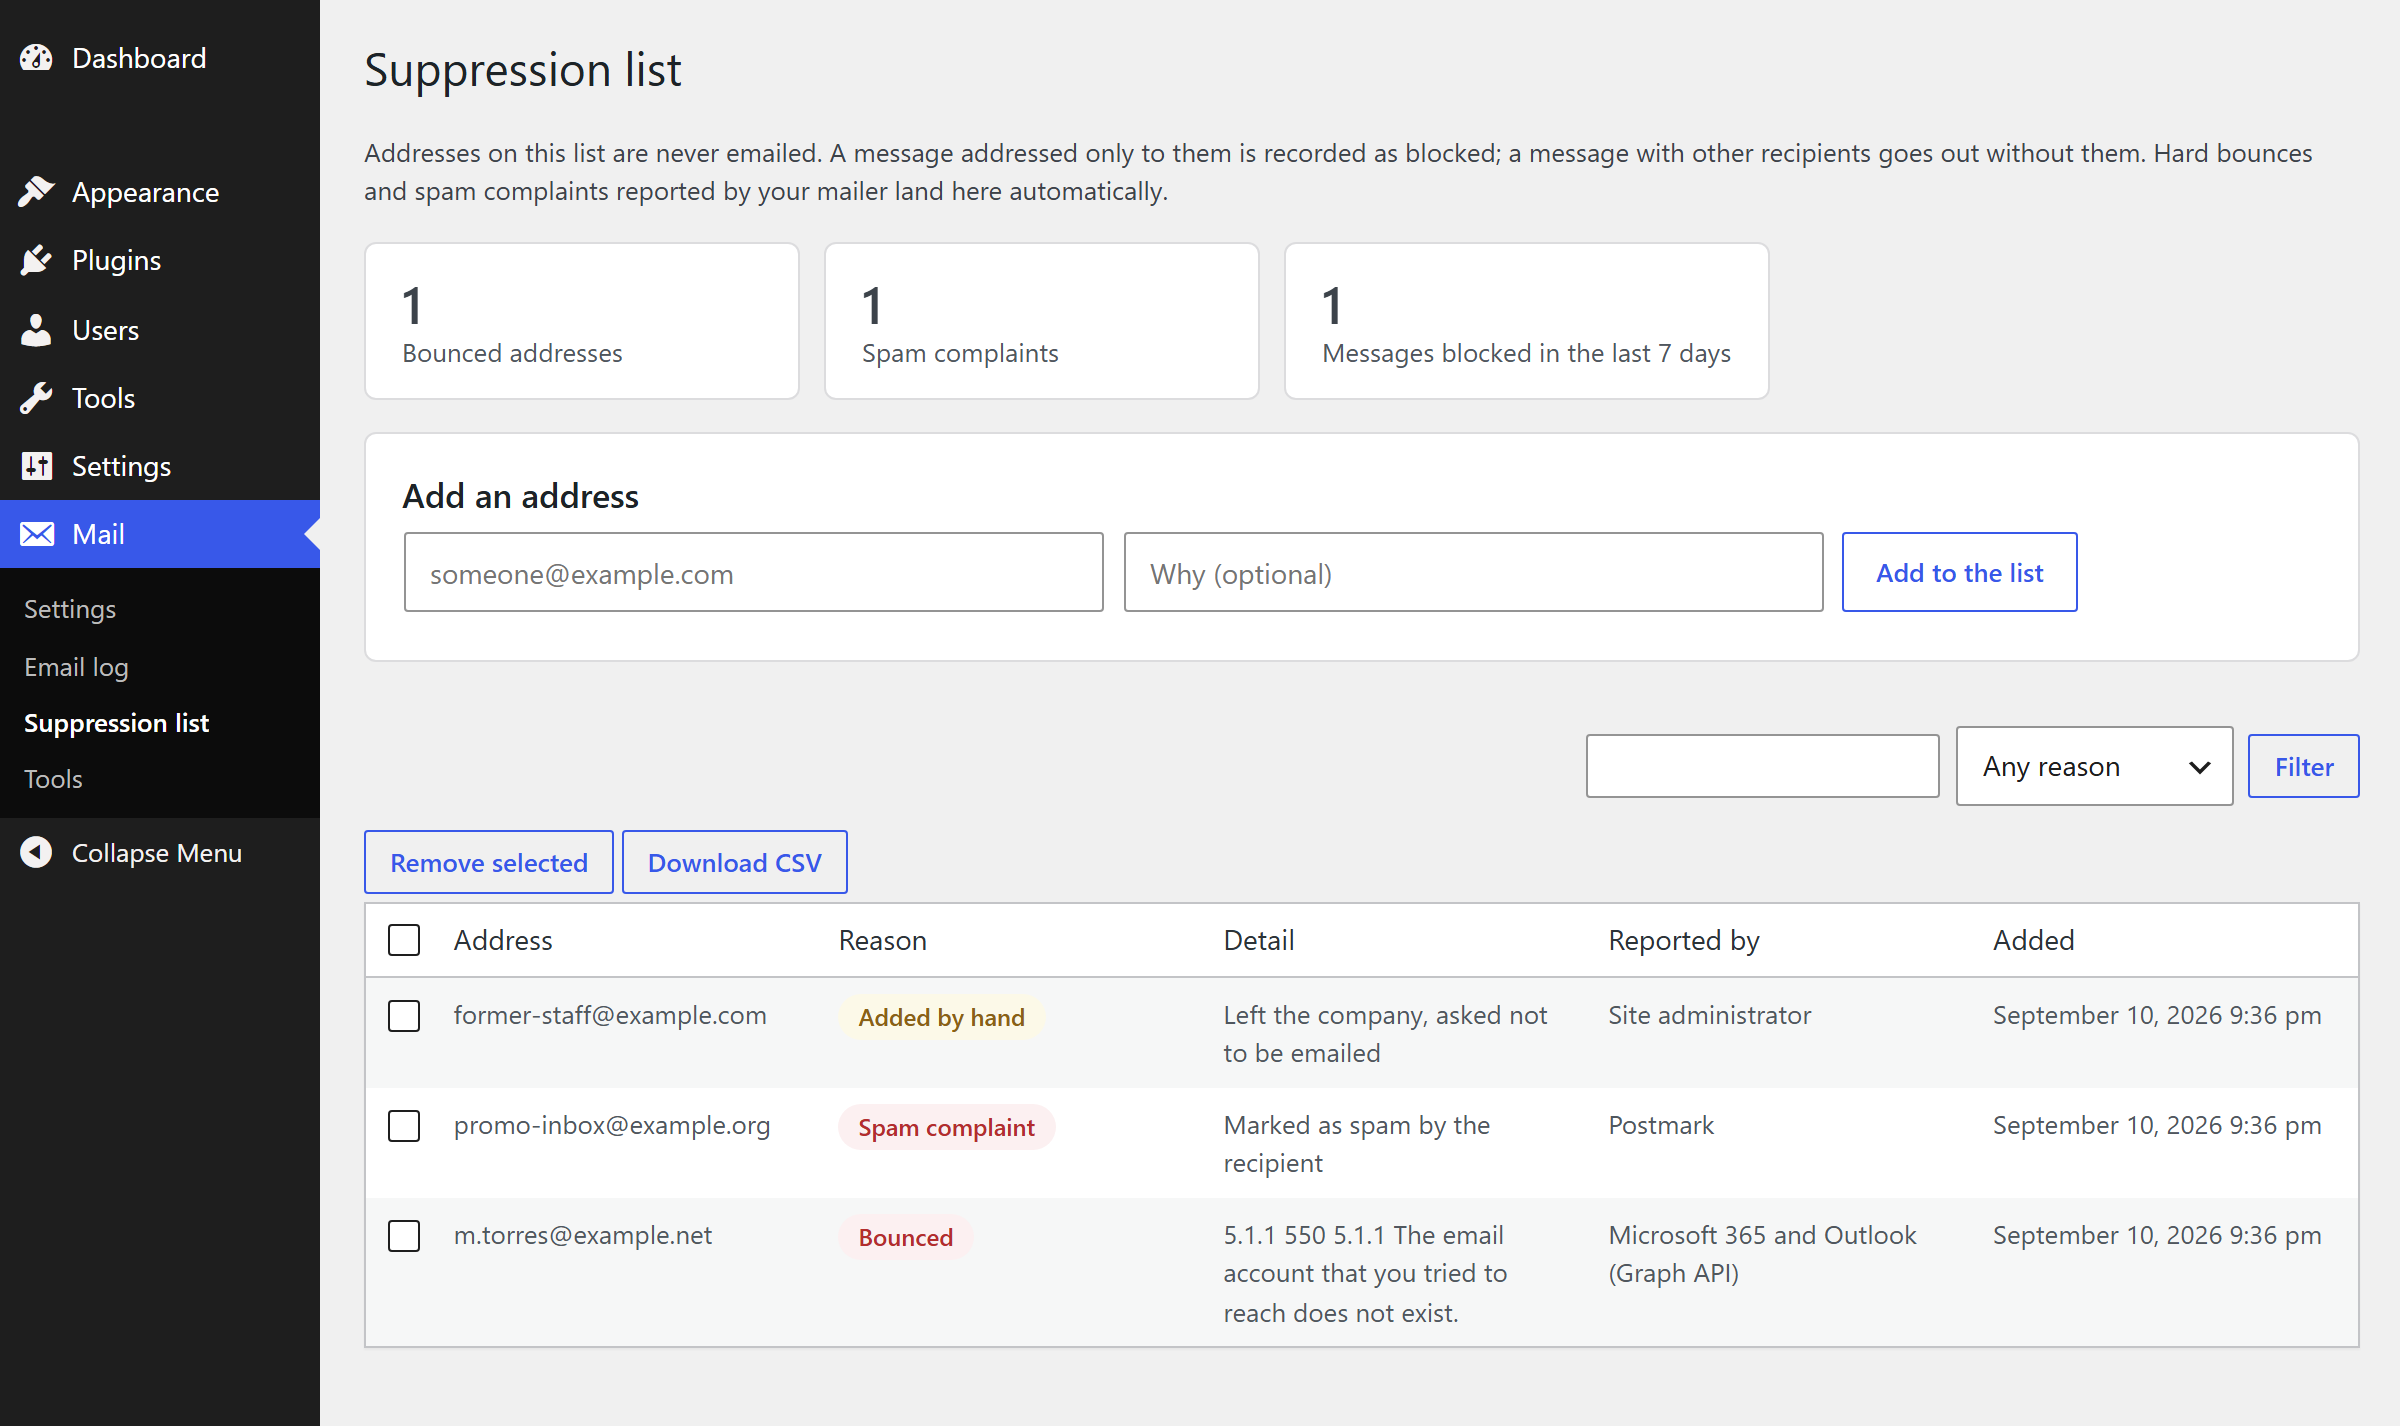Click the Filter button

tap(2303, 766)
